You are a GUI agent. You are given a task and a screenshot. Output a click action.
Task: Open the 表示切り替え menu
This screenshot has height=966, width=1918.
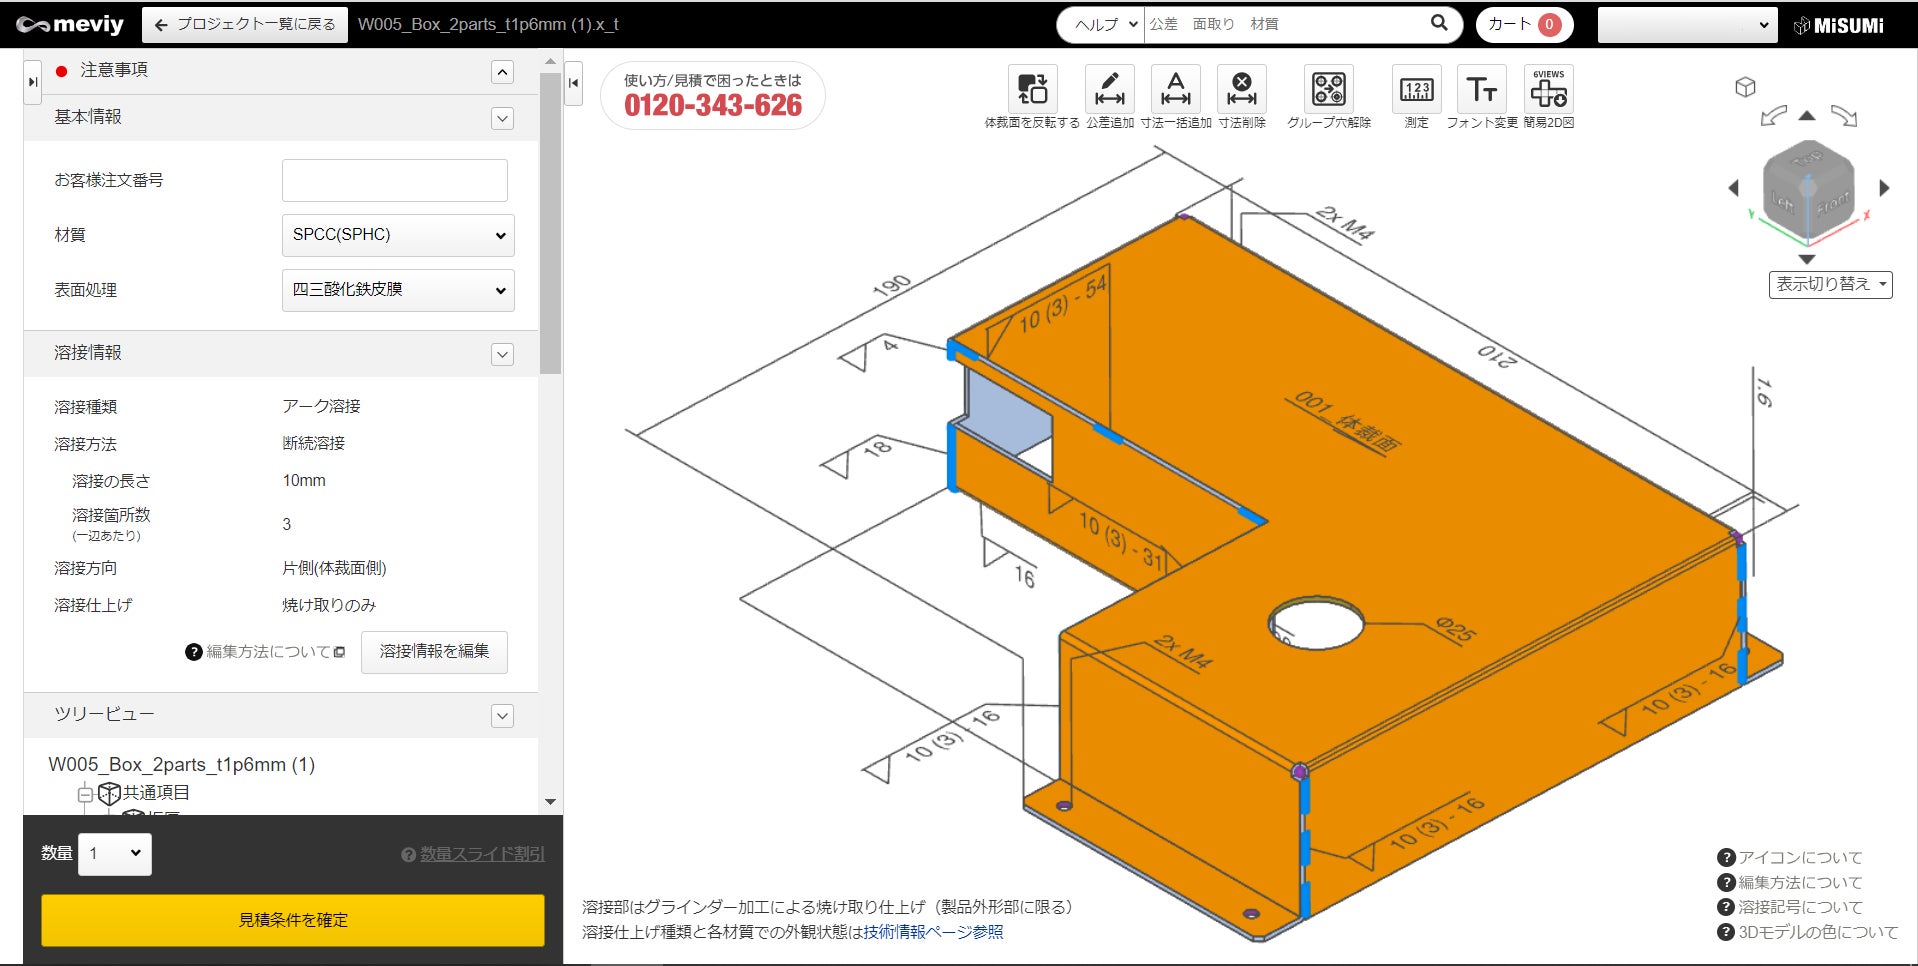pyautogui.click(x=1830, y=285)
